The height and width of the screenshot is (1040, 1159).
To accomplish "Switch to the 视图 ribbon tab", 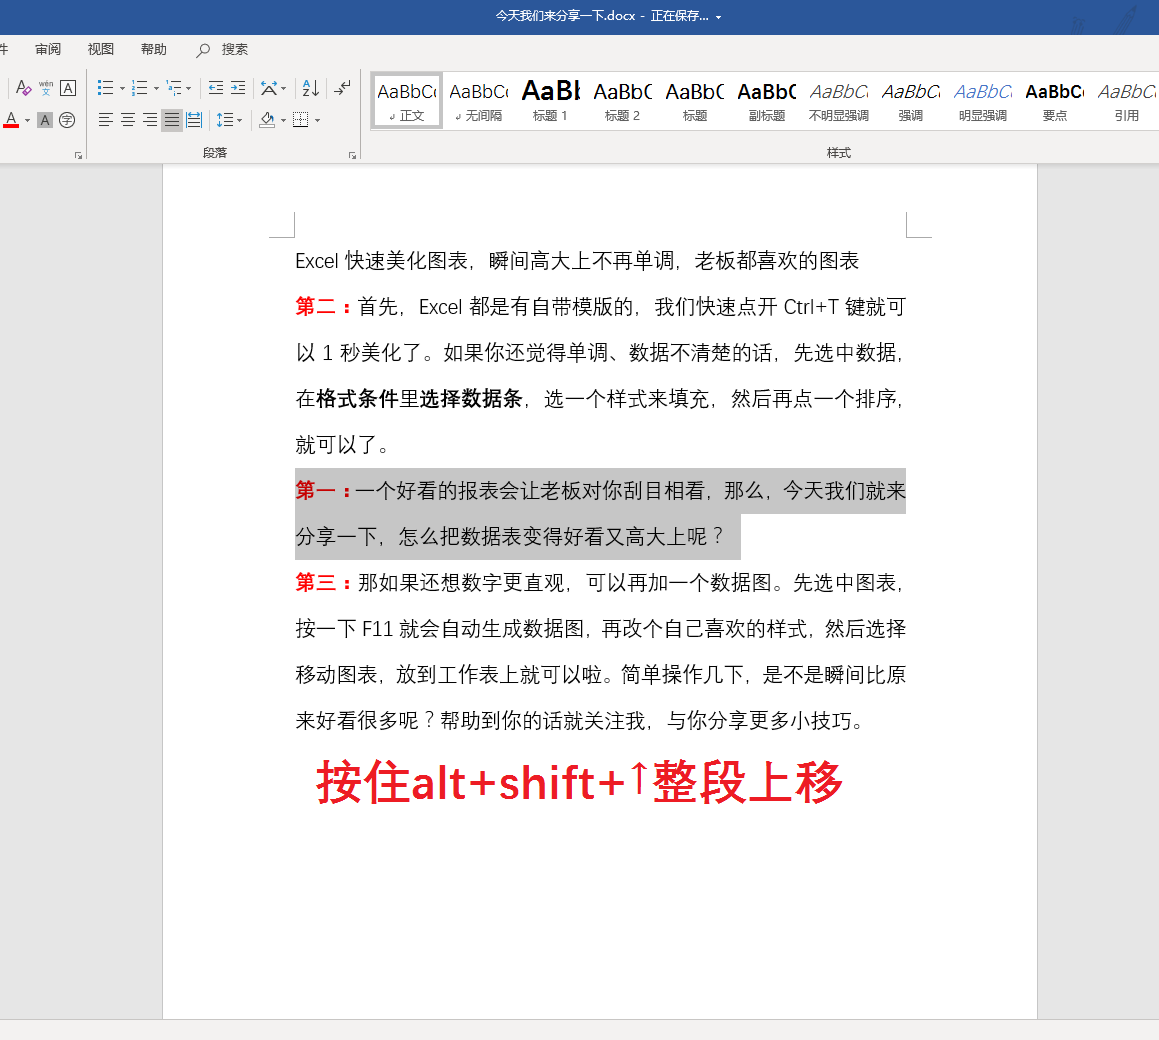I will (100, 49).
